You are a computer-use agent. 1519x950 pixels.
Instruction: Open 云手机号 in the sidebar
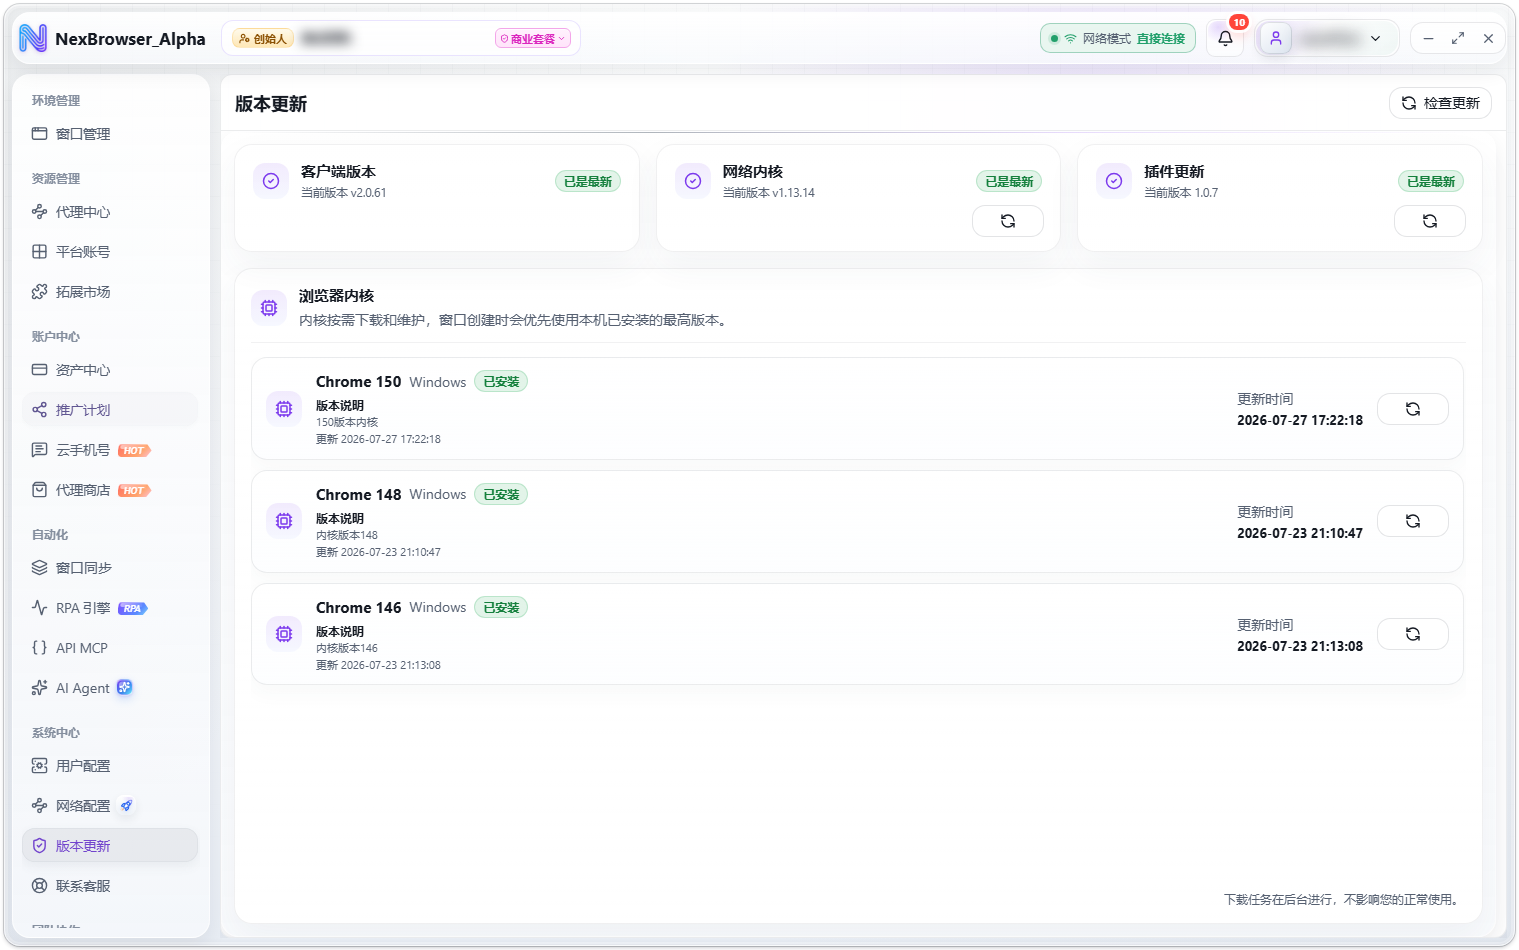pyautogui.click(x=110, y=450)
